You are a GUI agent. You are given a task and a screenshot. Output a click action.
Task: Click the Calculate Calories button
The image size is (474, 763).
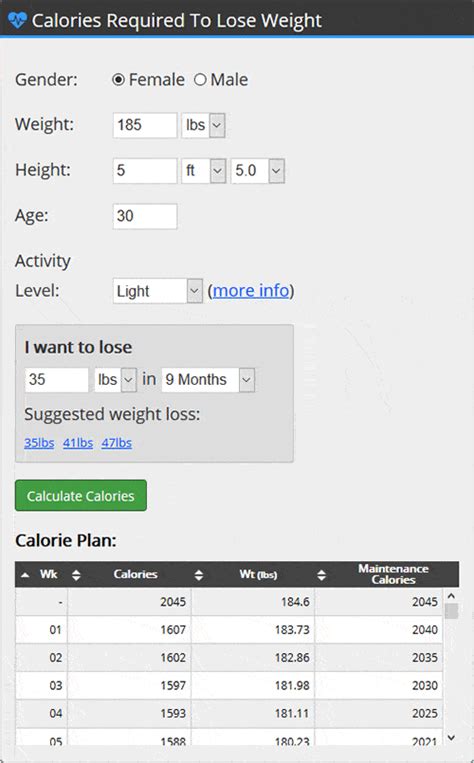pyautogui.click(x=81, y=496)
